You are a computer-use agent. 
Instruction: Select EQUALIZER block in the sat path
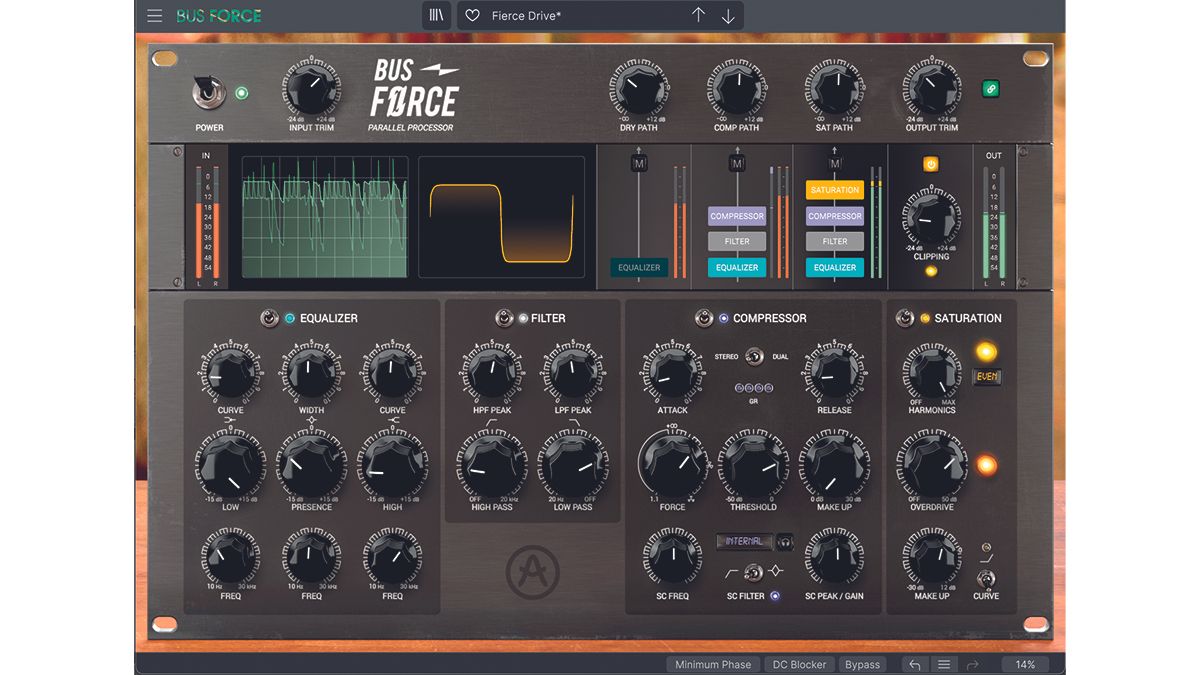[x=835, y=267]
